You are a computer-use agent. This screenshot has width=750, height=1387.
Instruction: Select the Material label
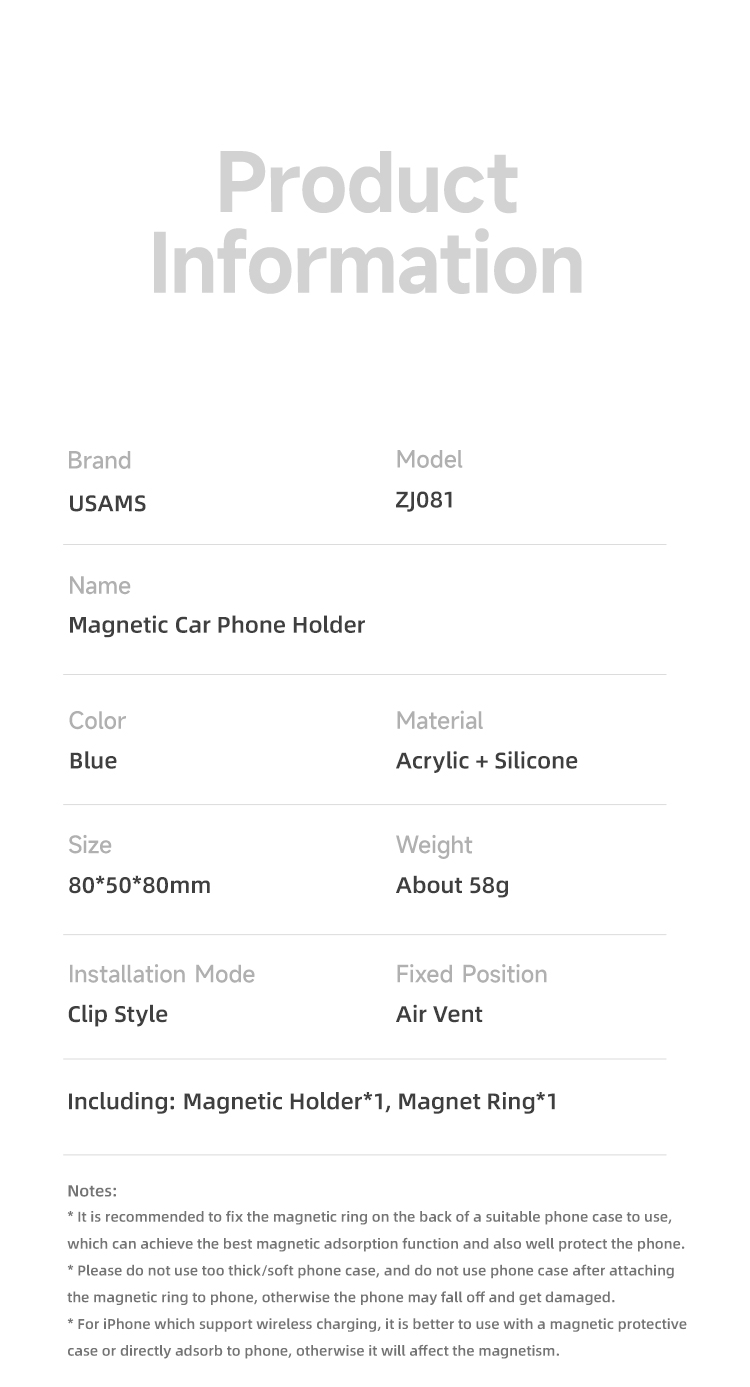tap(439, 721)
